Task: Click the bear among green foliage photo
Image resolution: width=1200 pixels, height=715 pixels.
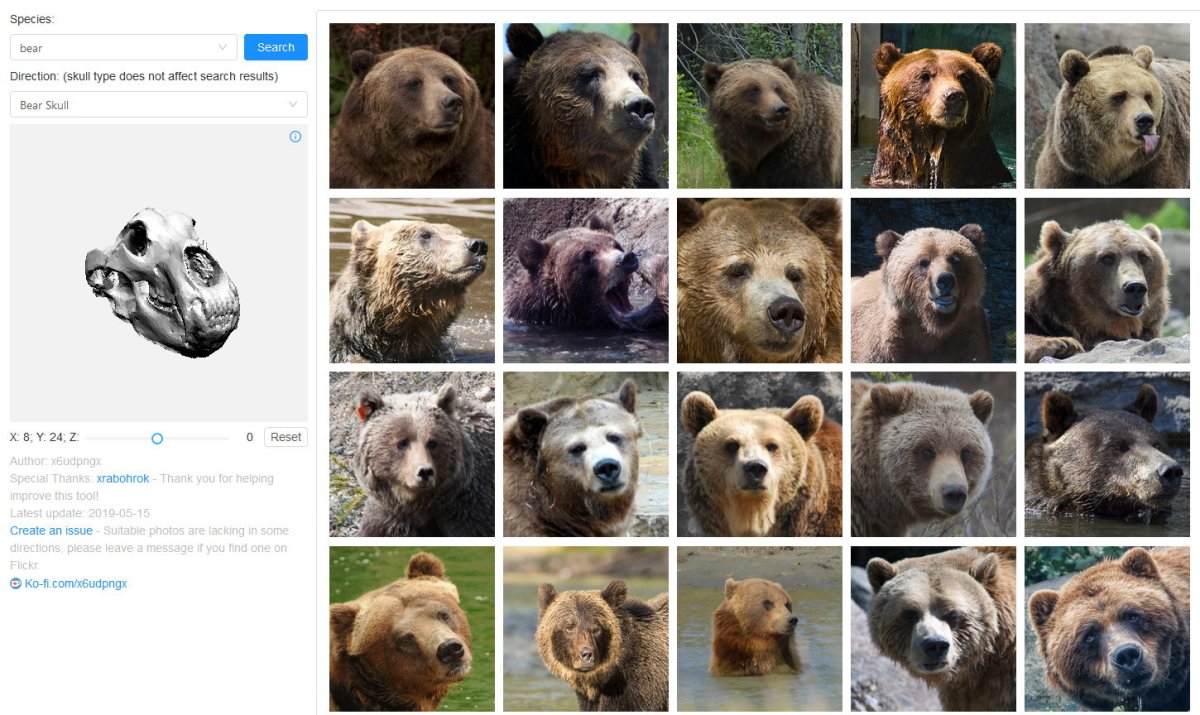Action: (x=759, y=106)
